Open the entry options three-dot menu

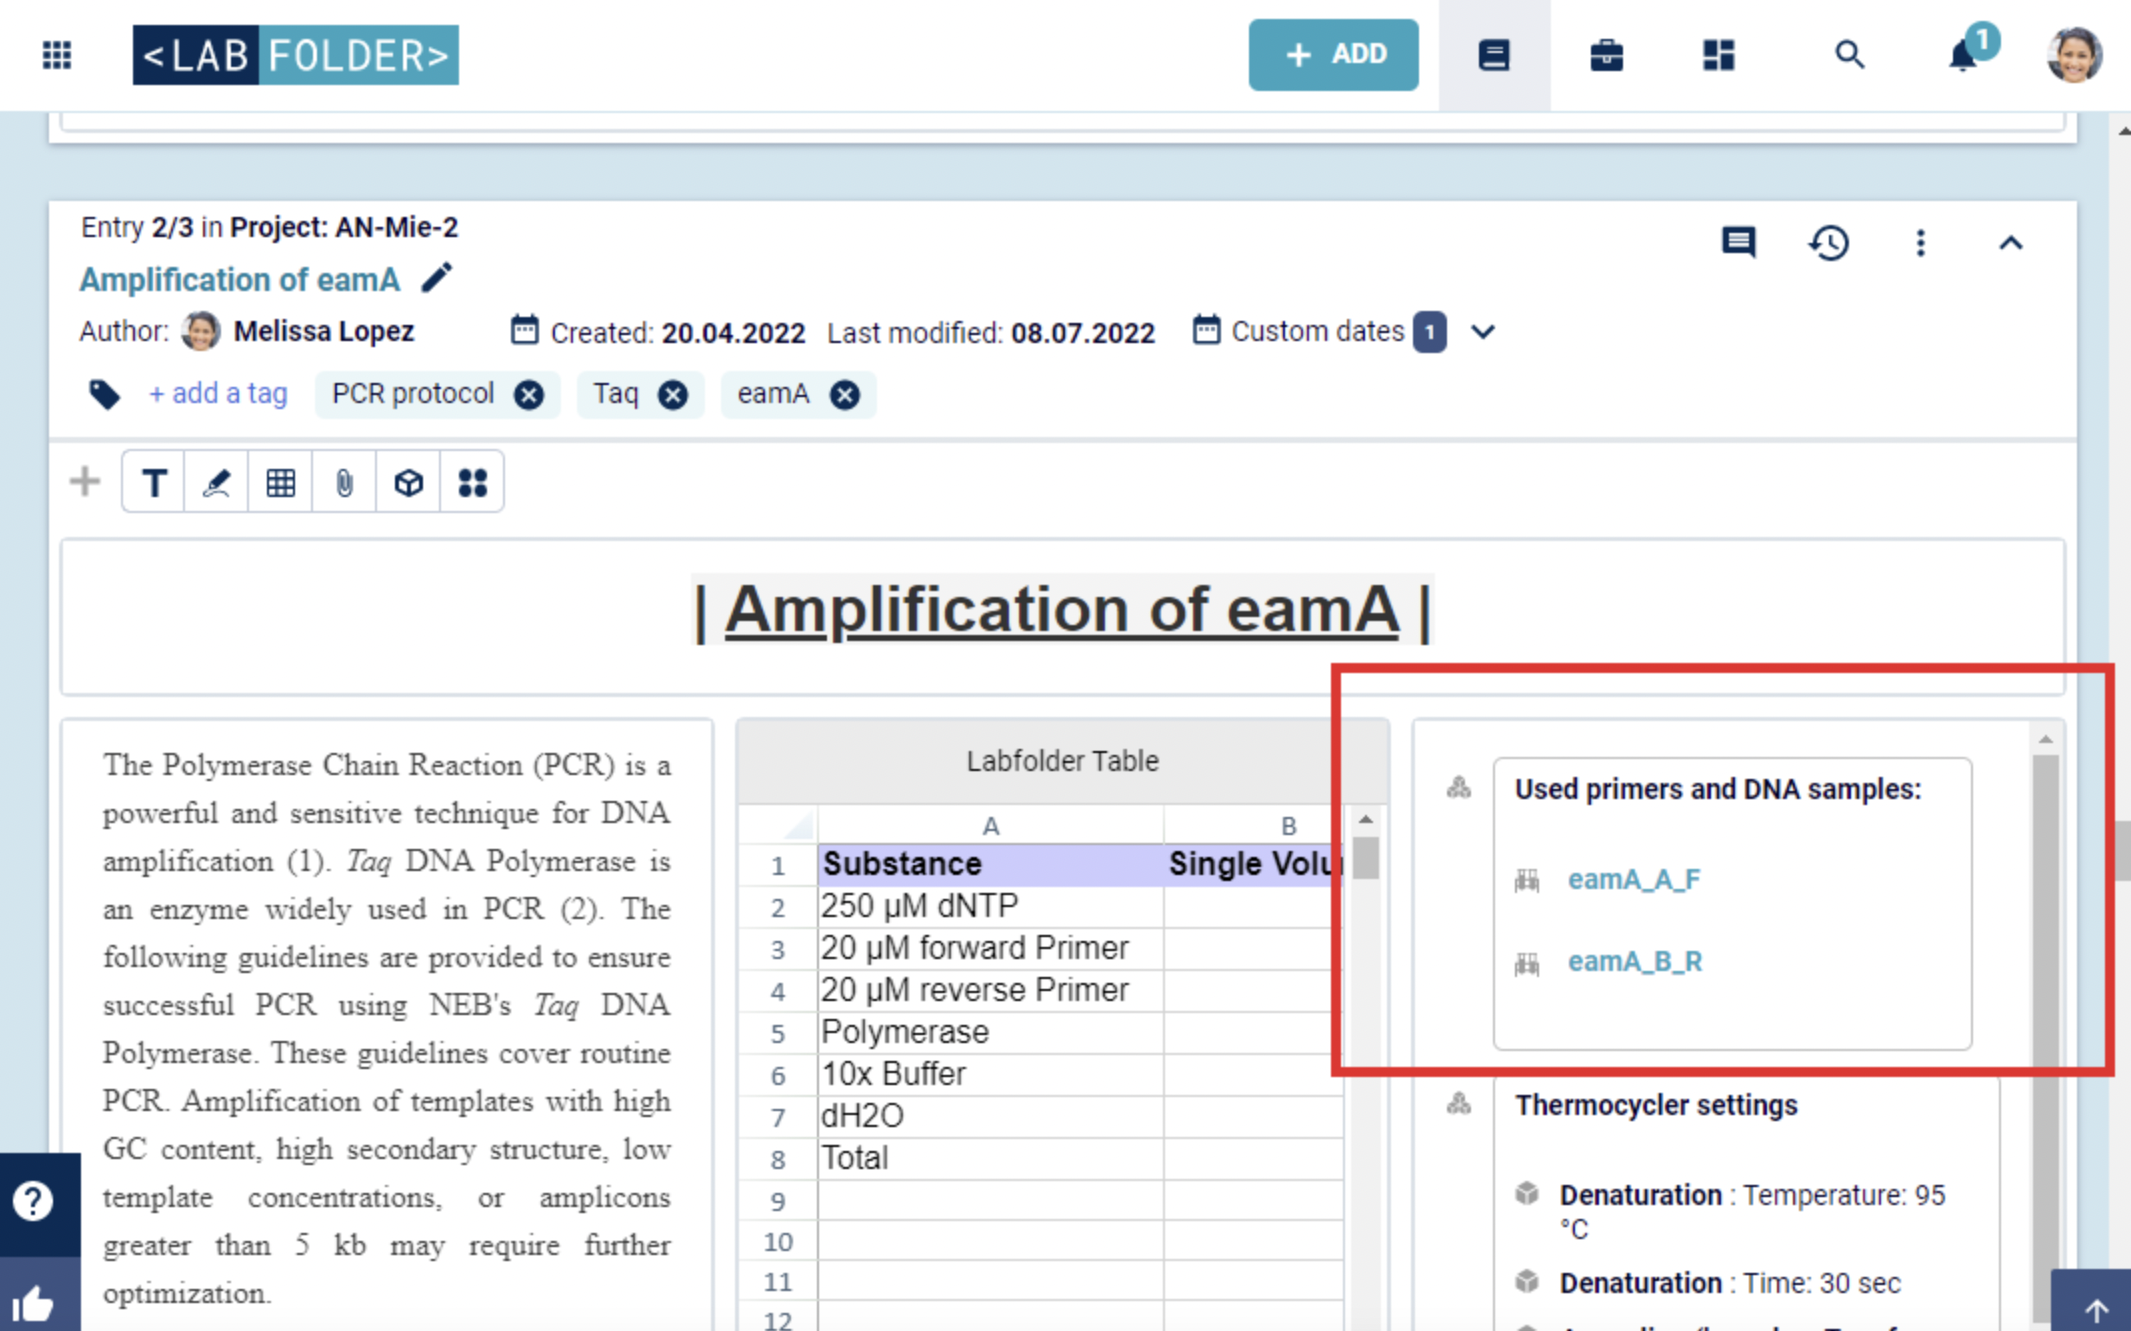point(1920,241)
